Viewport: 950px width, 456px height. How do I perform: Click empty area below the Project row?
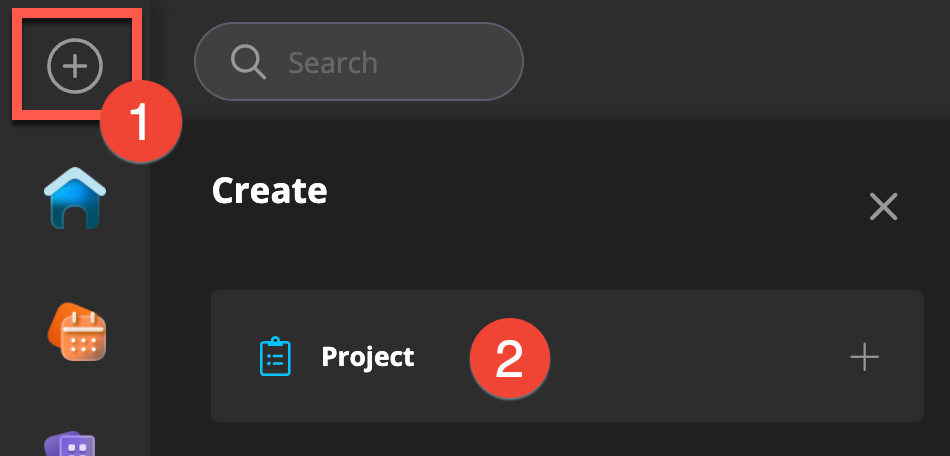(x=560, y=440)
